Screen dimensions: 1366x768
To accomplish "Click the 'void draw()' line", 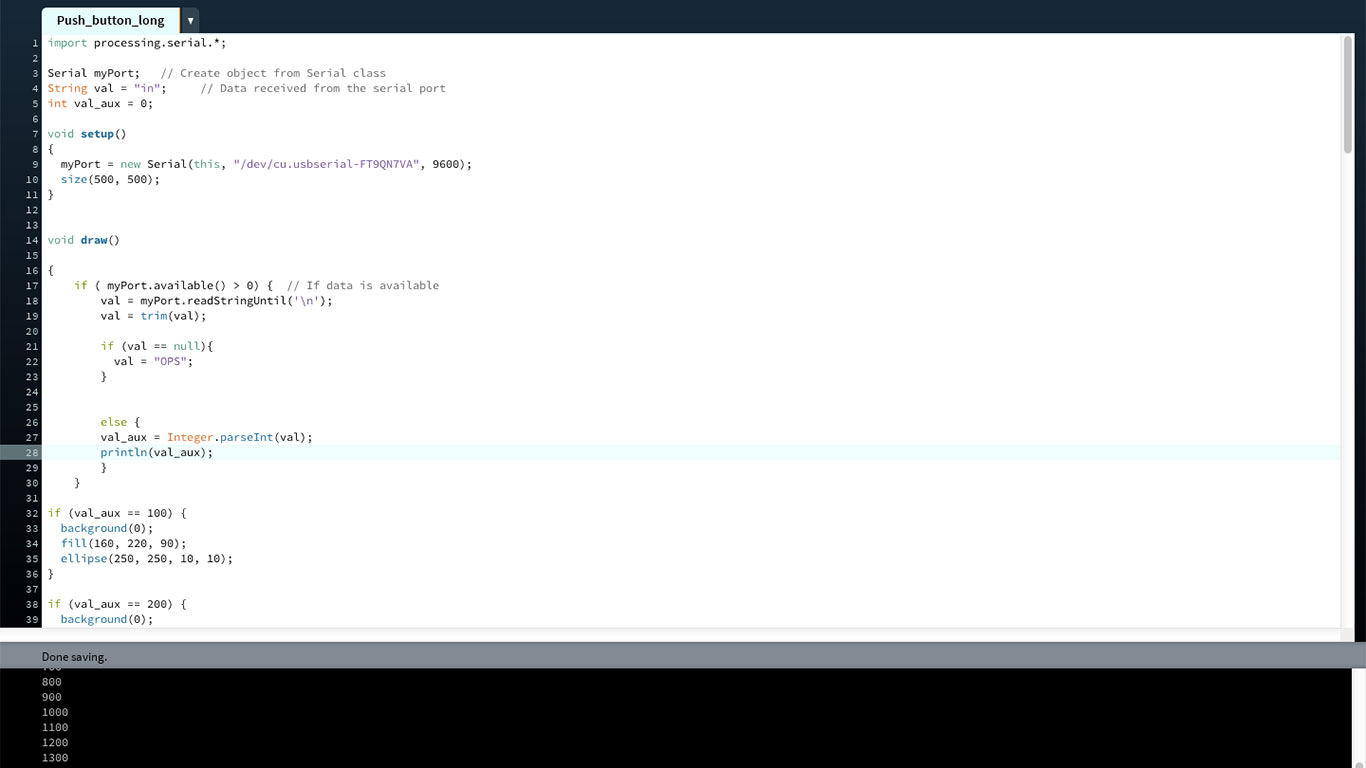I will tap(84, 240).
